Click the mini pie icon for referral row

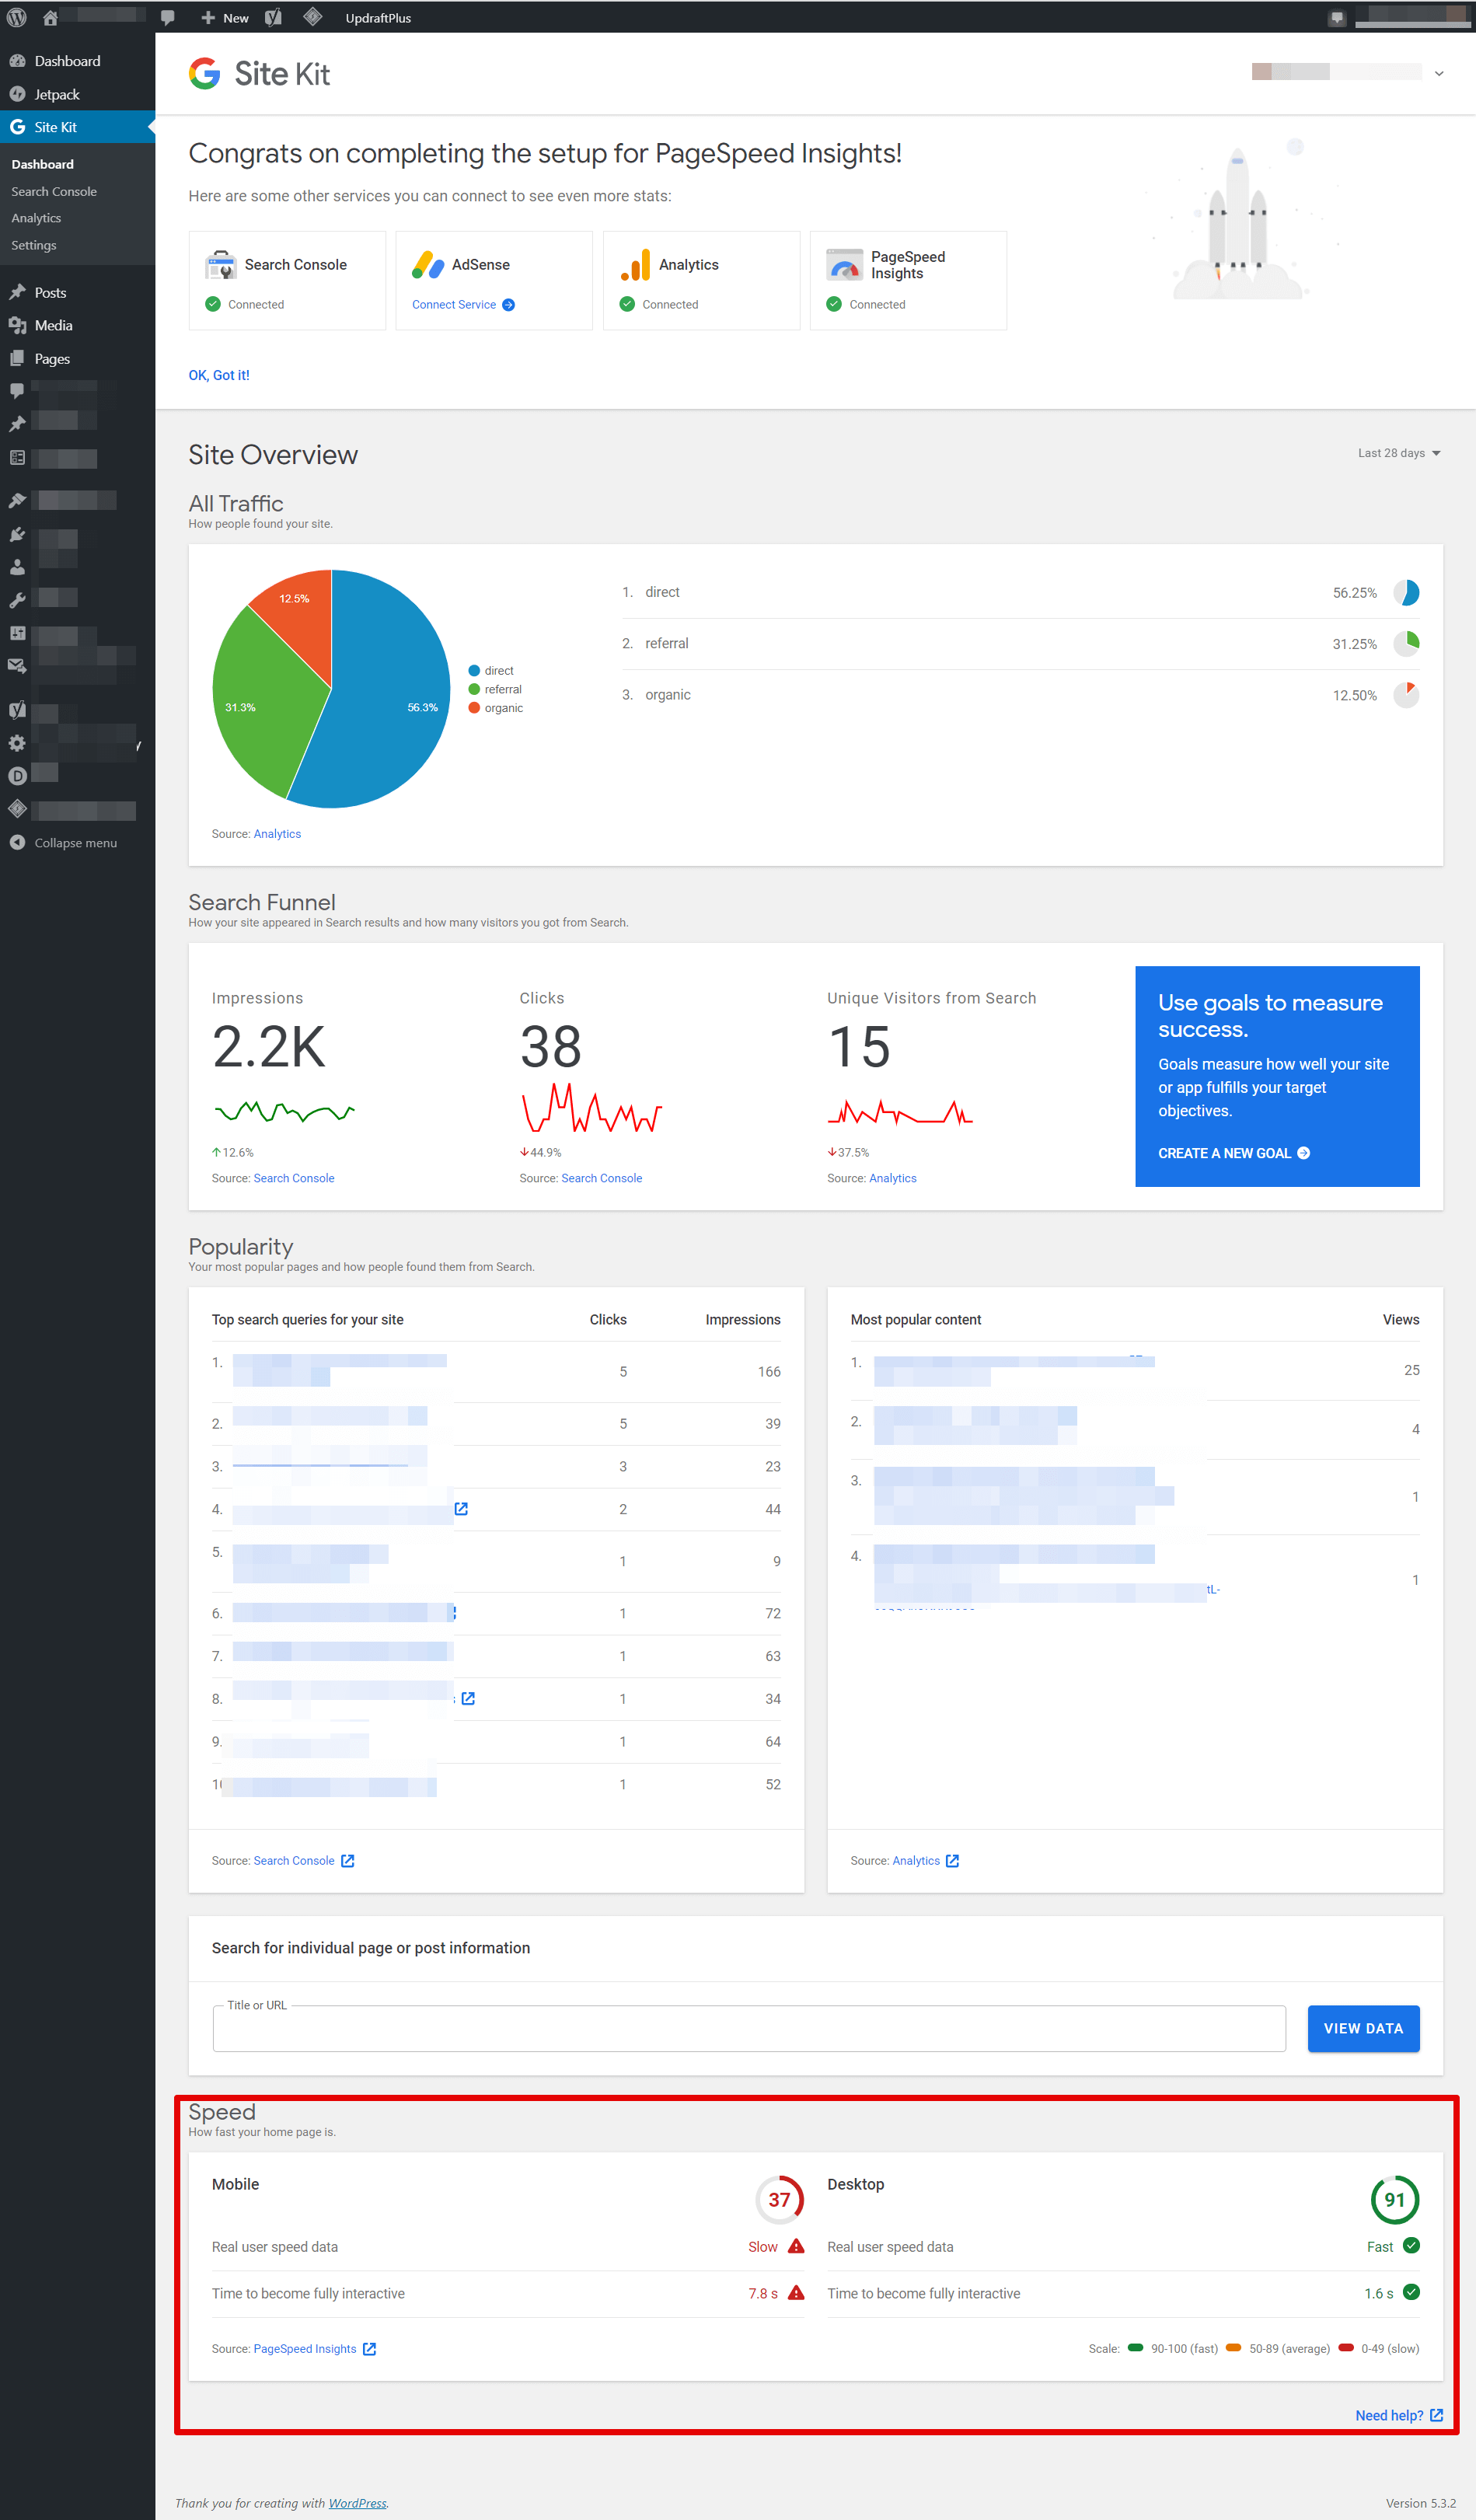1406,644
